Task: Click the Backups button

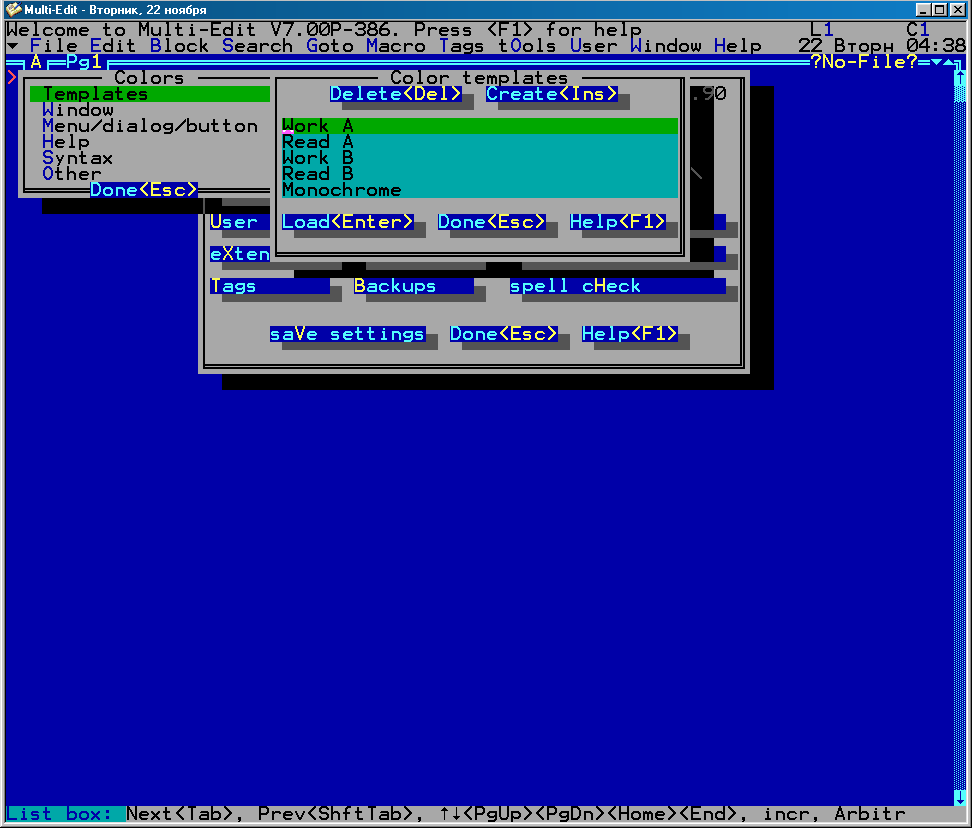Action: pos(412,286)
